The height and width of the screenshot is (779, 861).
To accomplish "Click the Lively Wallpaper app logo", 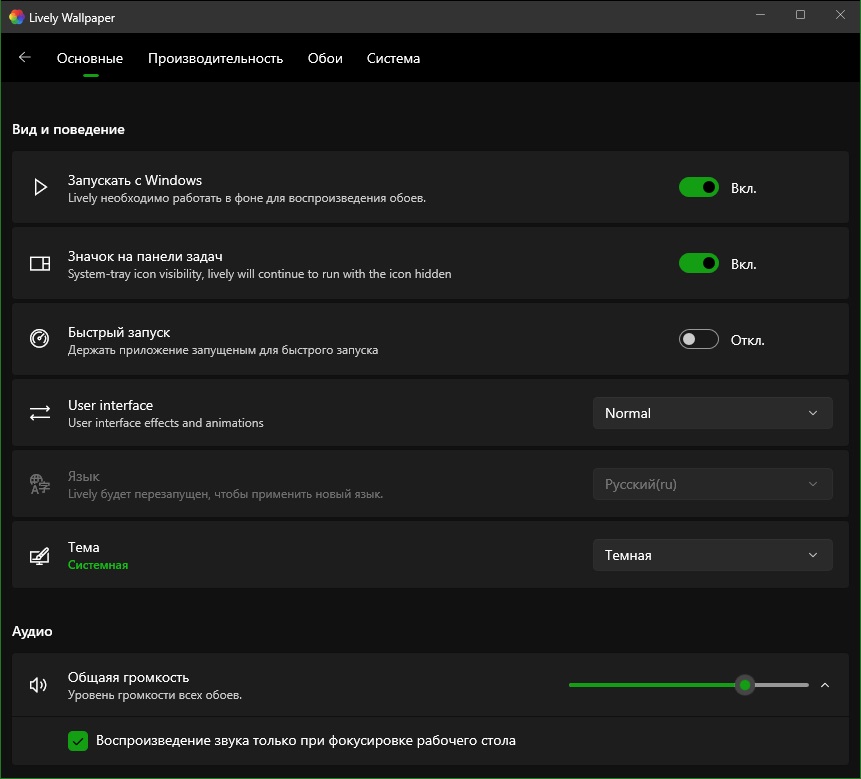I will click(16, 18).
